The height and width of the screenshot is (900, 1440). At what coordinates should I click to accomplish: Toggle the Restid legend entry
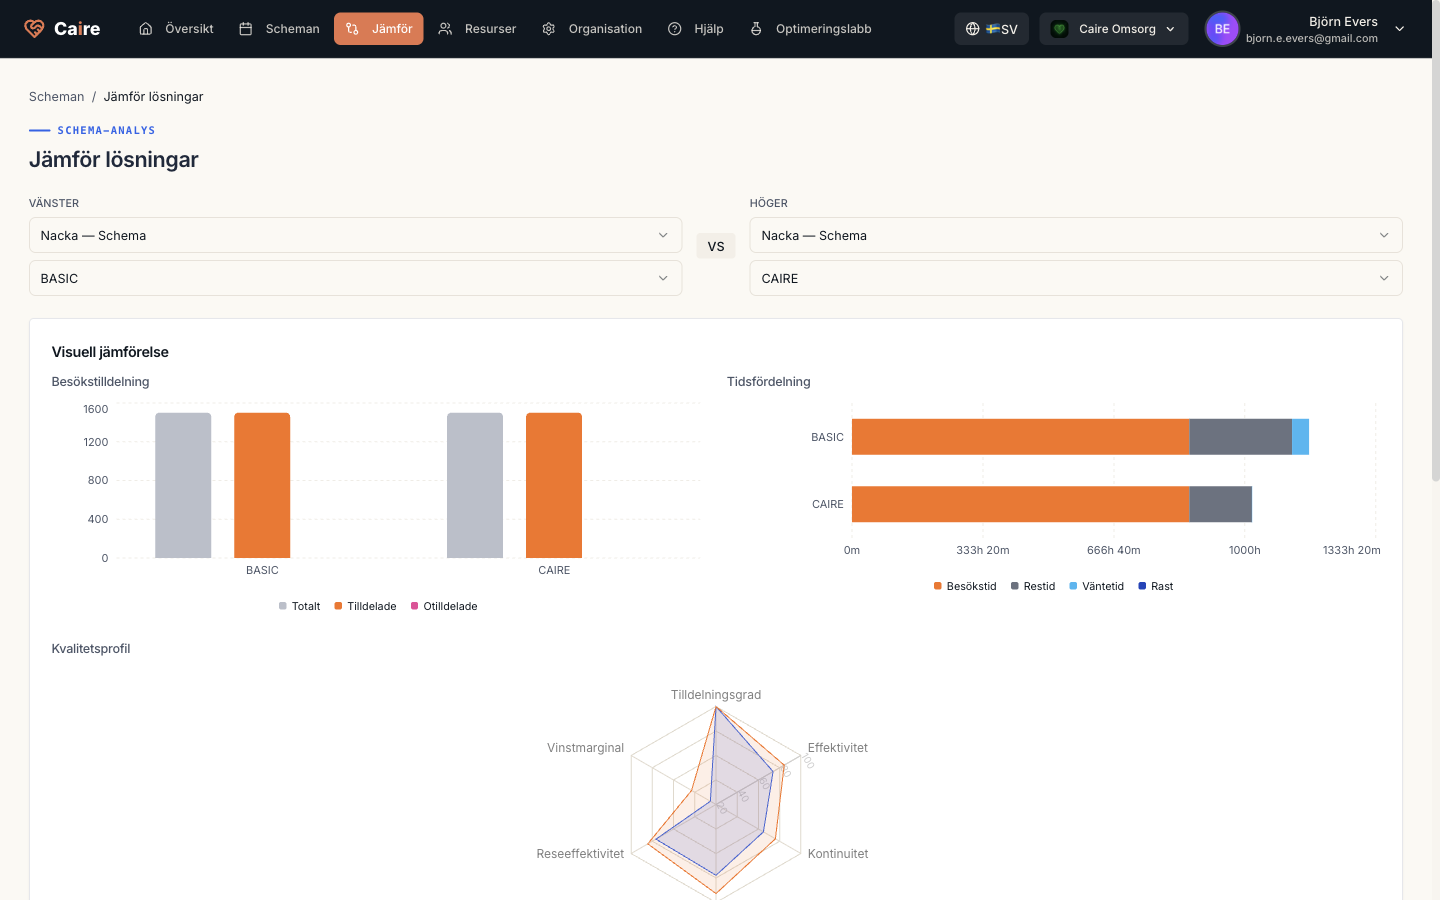(x=1033, y=586)
